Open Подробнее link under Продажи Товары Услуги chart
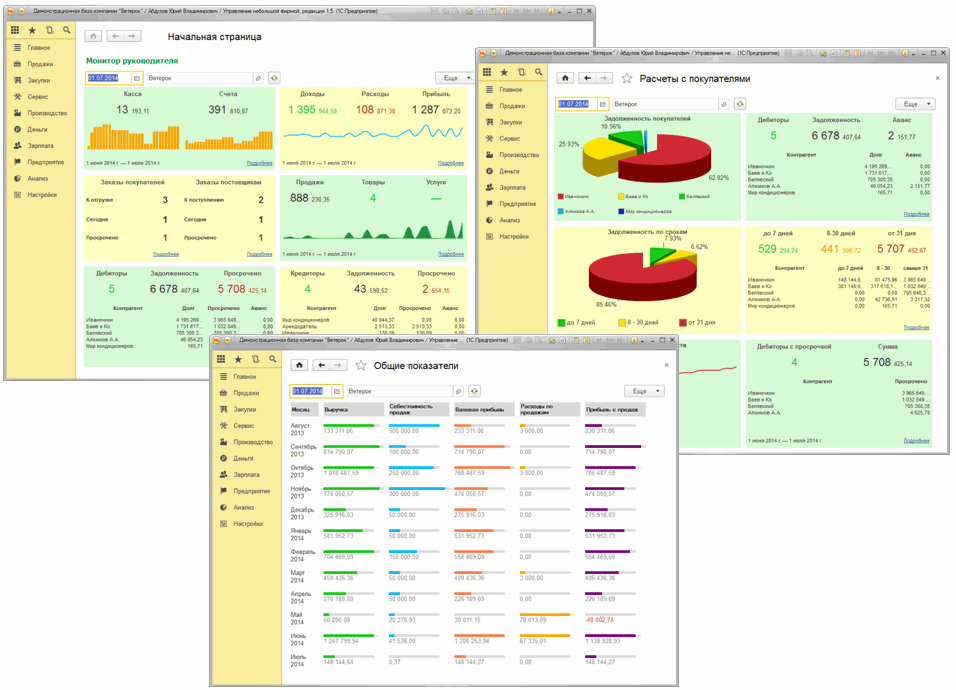 (451, 254)
